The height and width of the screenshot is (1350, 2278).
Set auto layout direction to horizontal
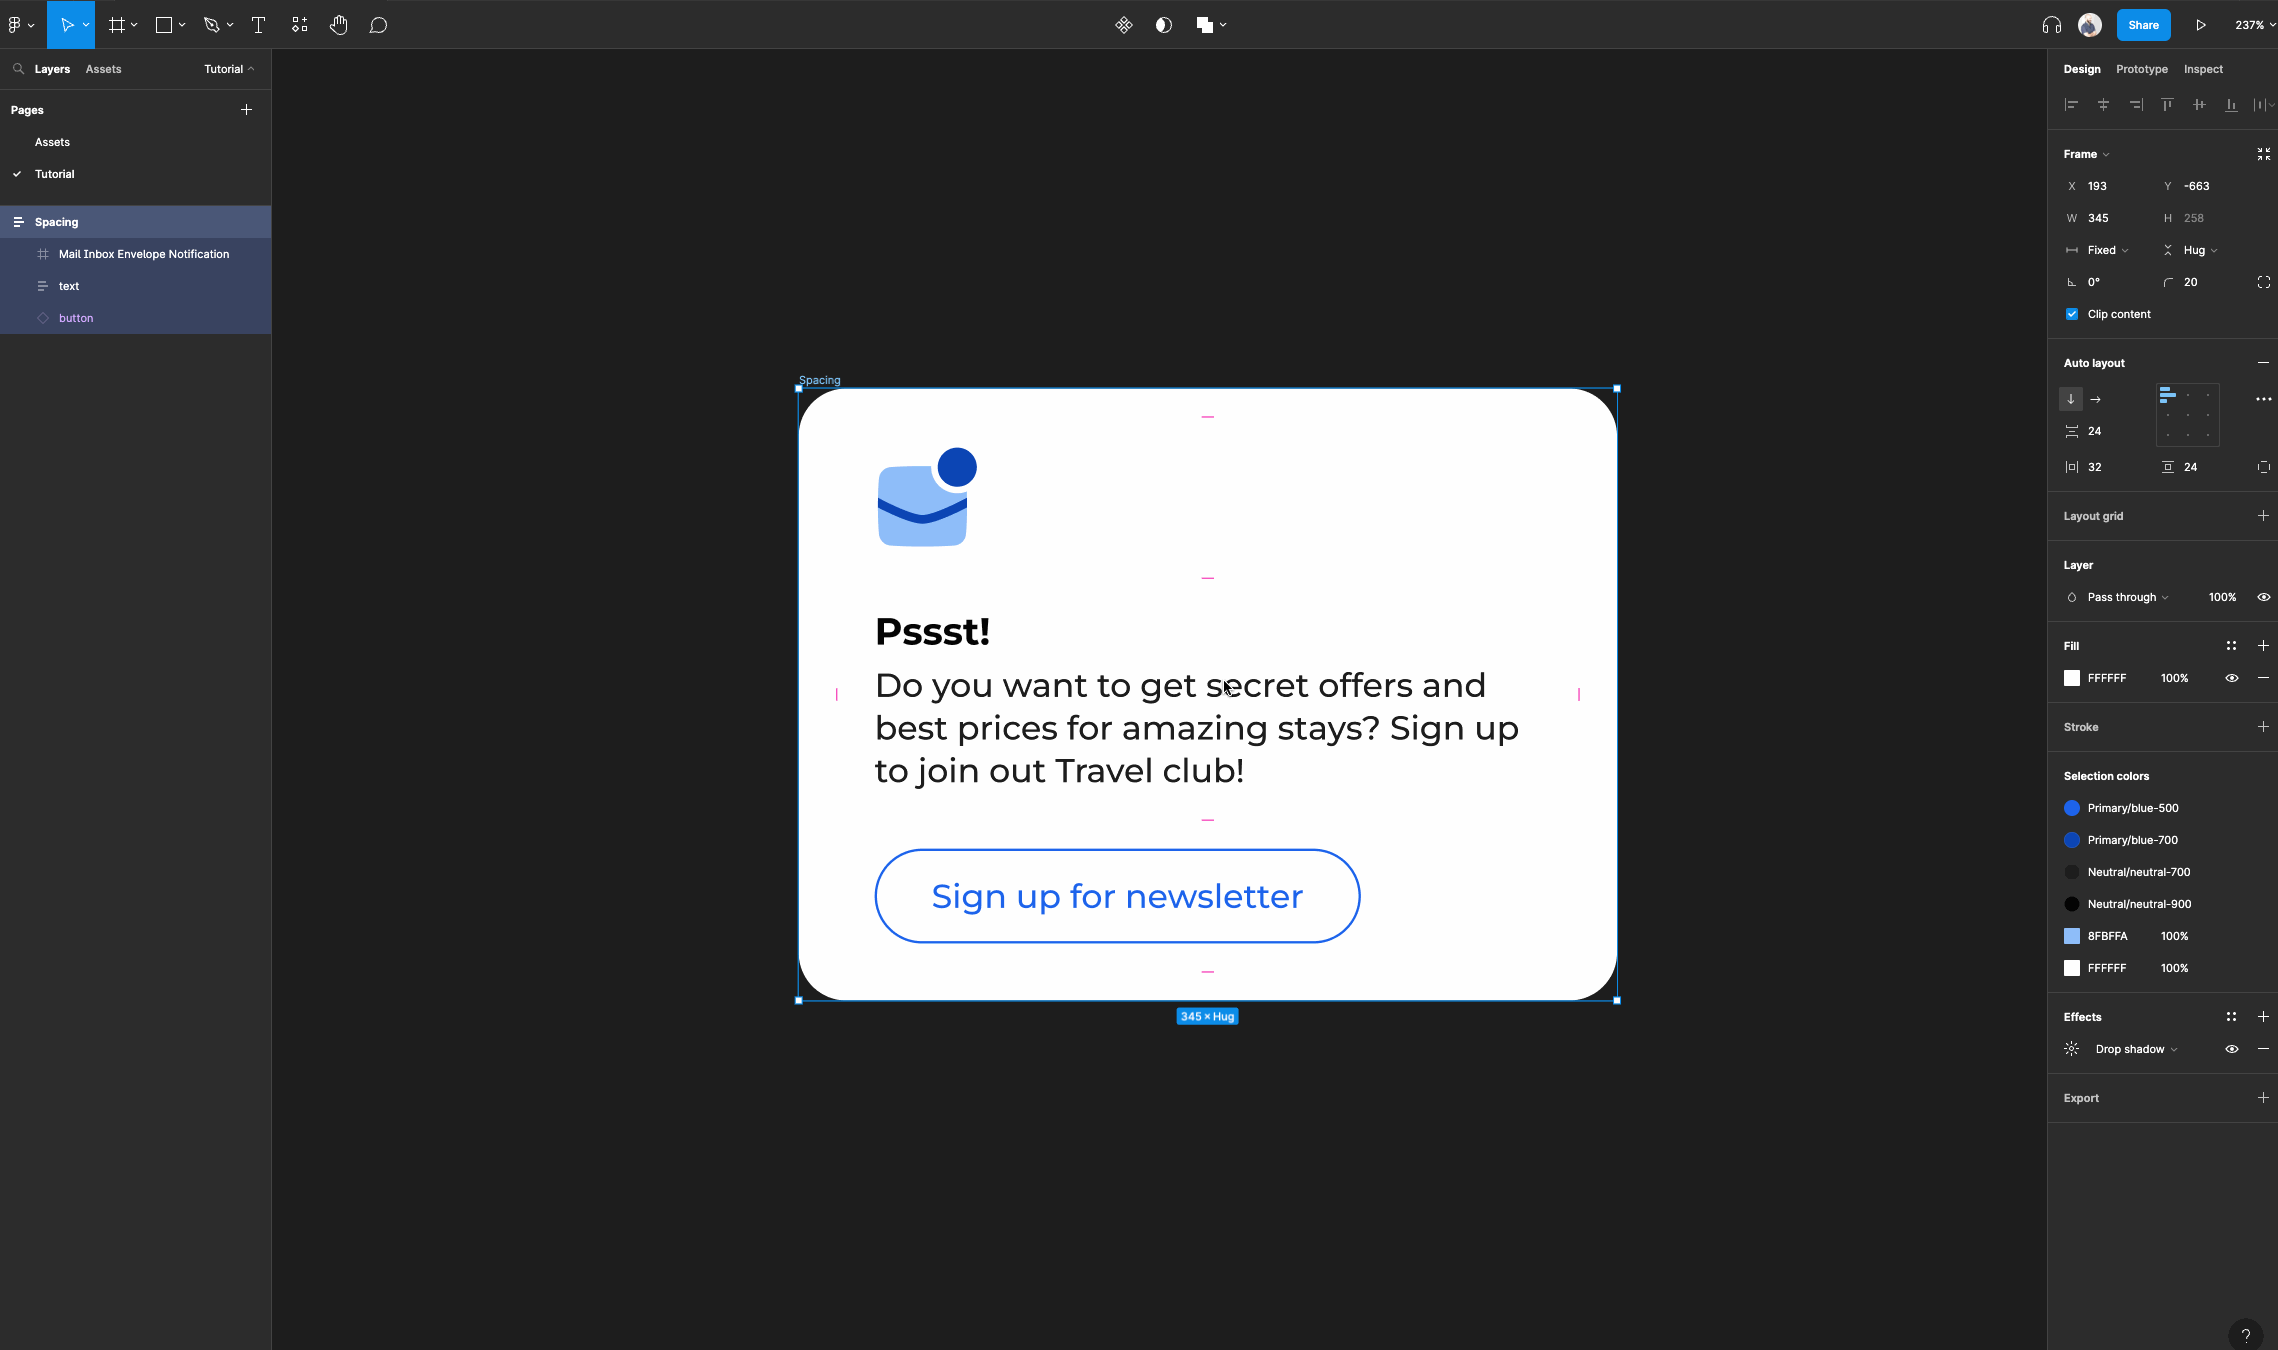(x=2096, y=399)
